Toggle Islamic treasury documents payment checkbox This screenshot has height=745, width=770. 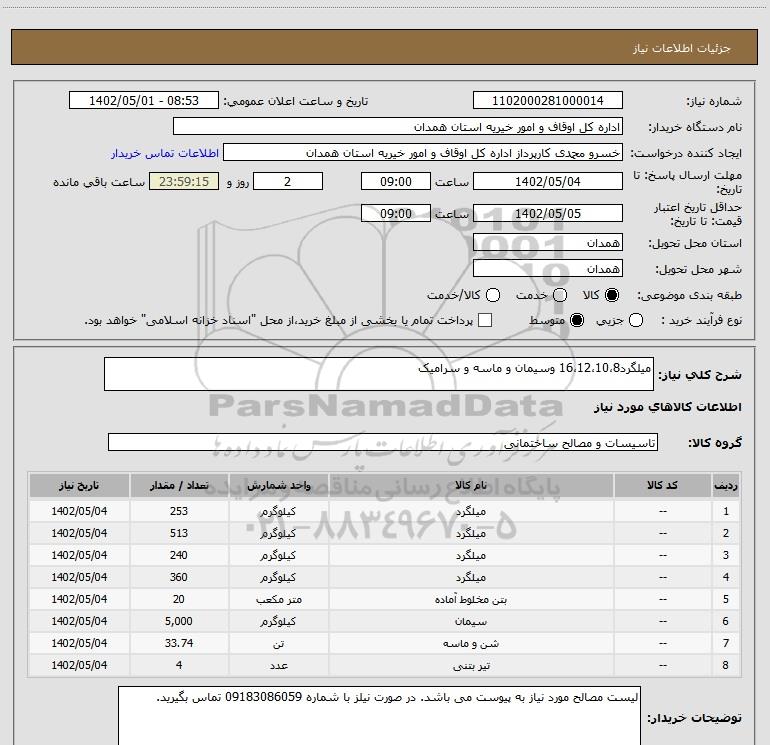point(485,320)
